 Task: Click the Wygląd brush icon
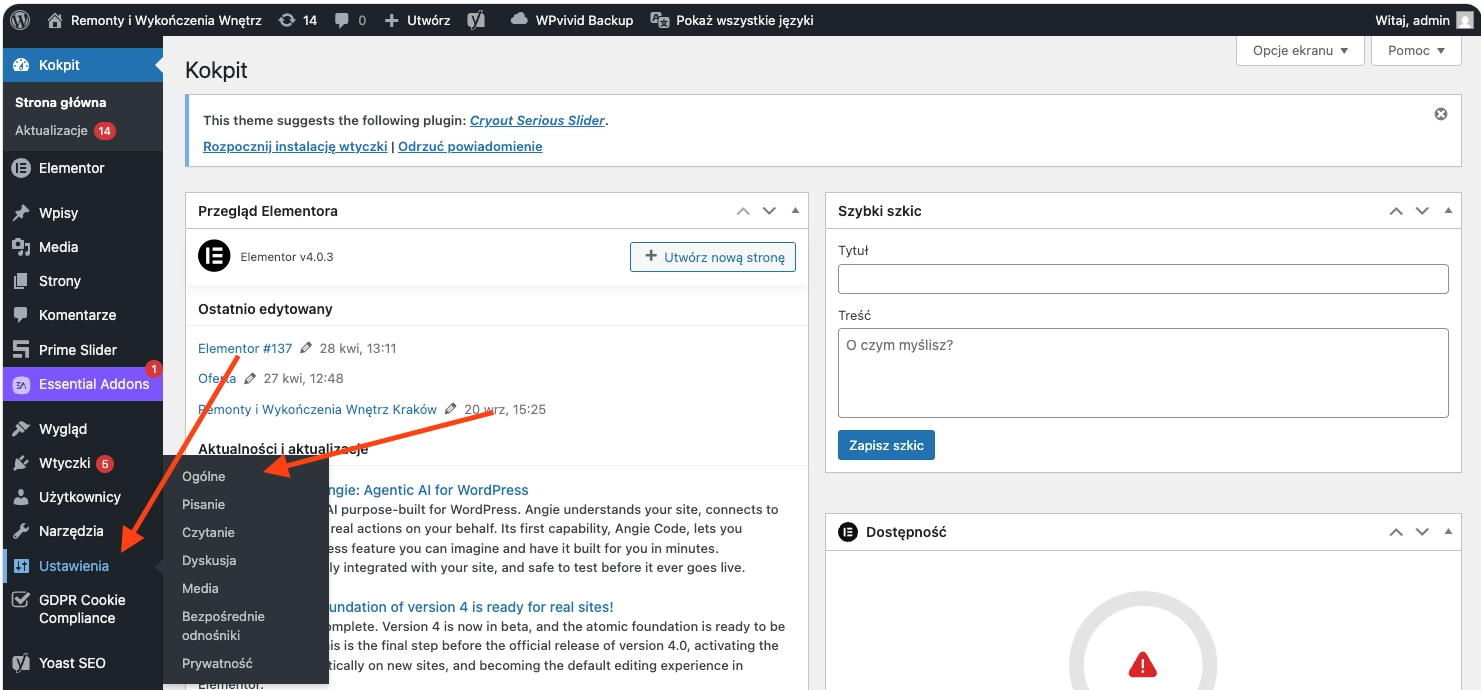coord(21,429)
